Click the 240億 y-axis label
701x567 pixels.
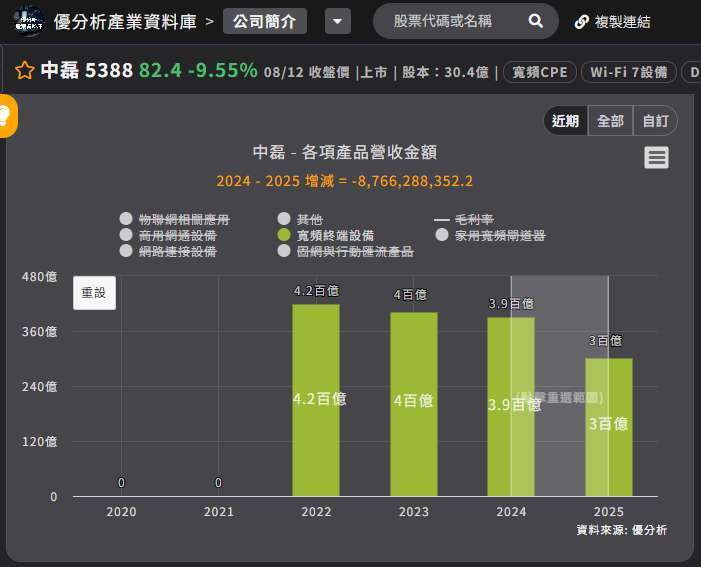click(39, 387)
